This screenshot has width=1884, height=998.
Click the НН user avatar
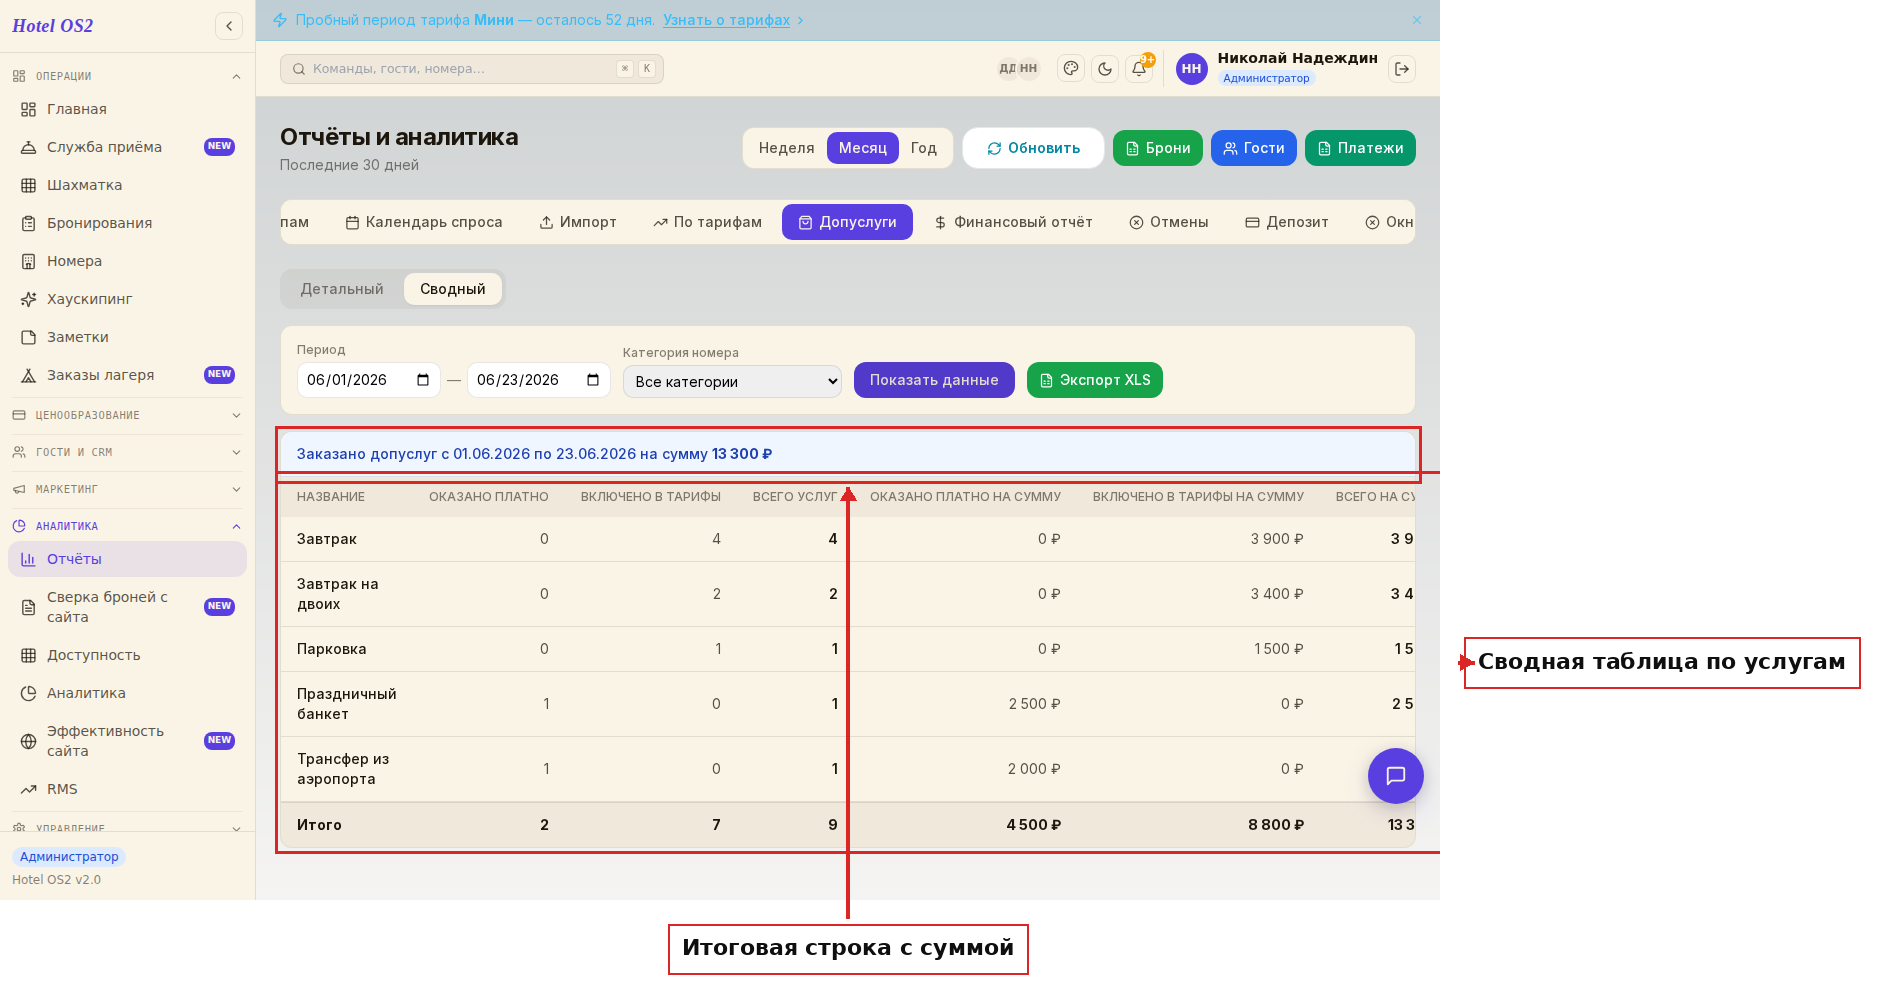(1191, 69)
